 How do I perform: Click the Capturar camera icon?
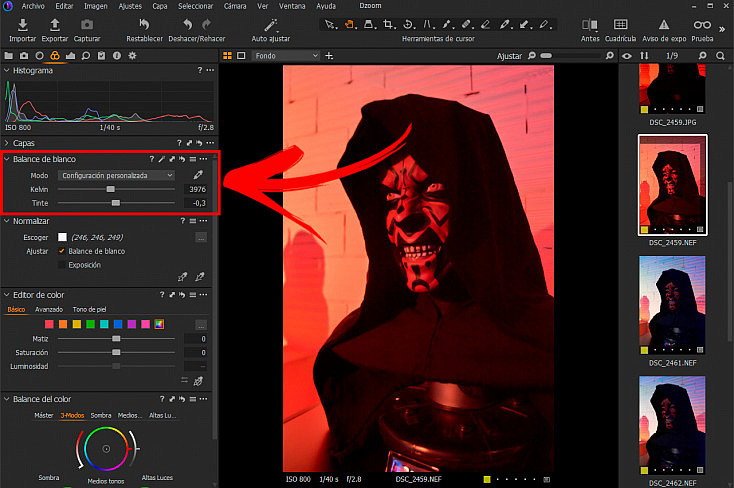[x=87, y=24]
